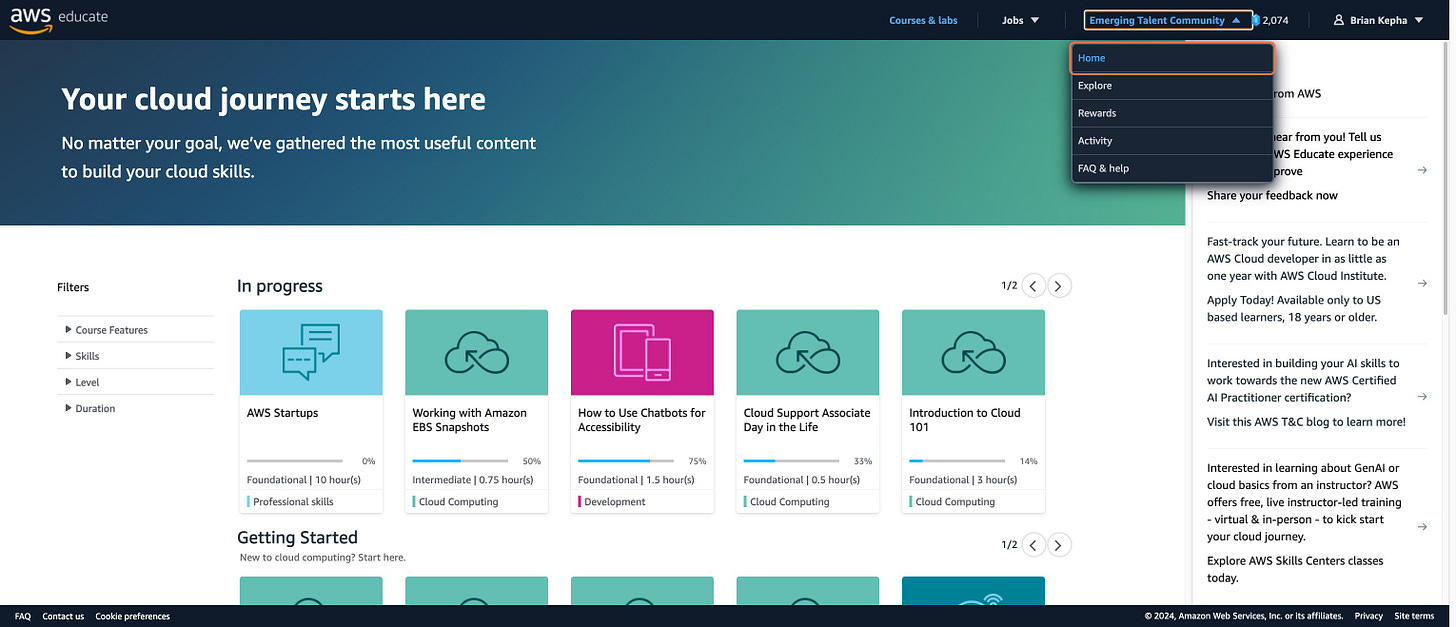Screen dimensions: 1456x627
Task: Click Apply Today AWS Cloud Institute text
Action: point(1292,308)
